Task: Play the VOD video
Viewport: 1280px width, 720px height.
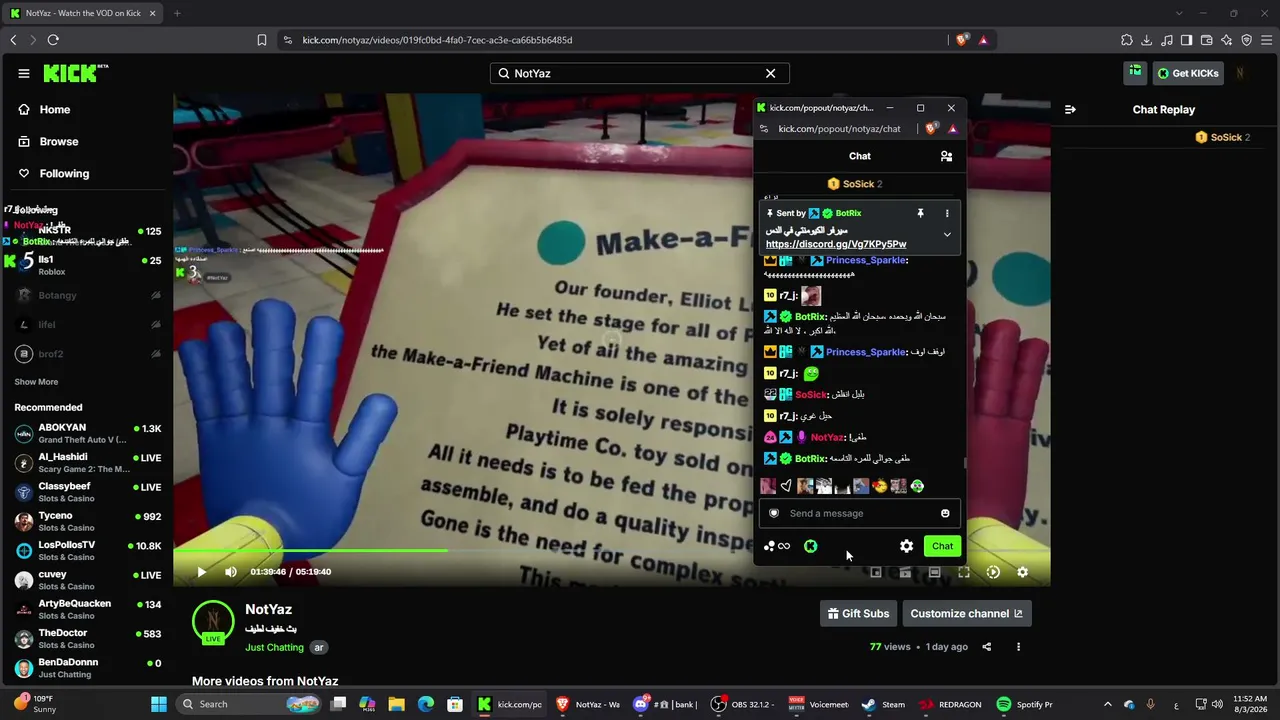Action: tap(201, 572)
